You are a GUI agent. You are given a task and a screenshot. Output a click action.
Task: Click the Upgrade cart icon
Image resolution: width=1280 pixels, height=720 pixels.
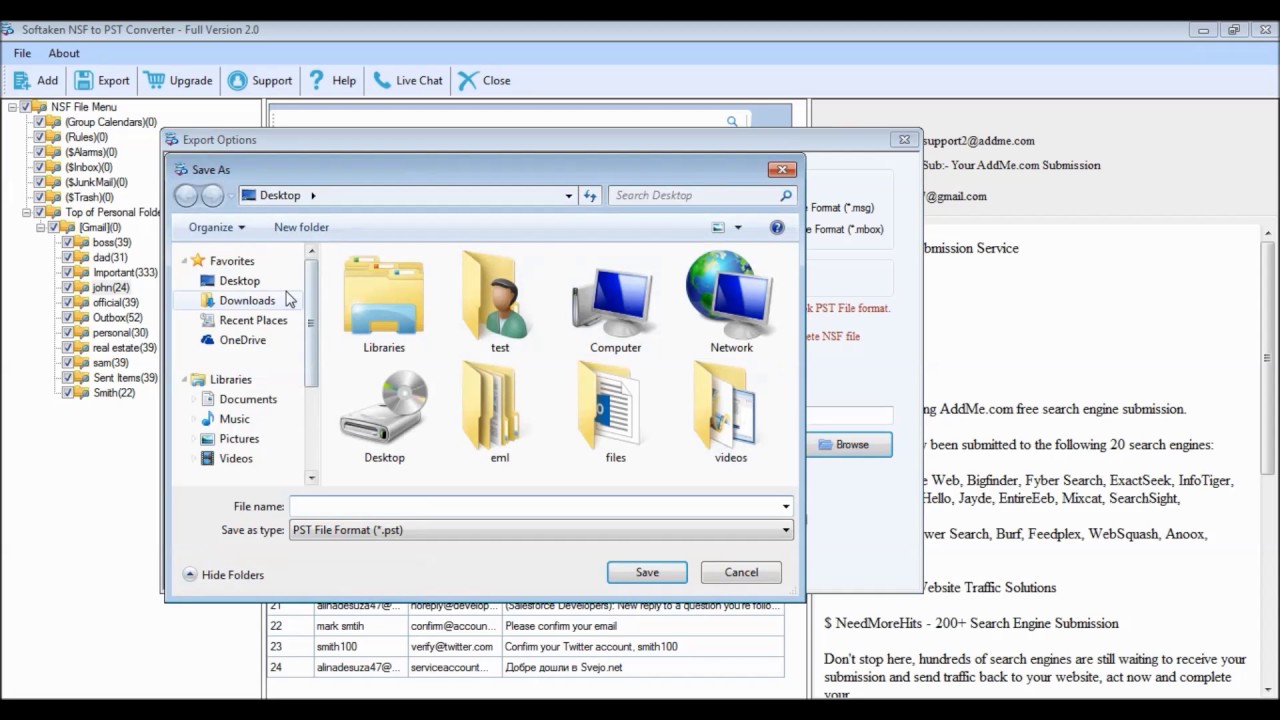(154, 80)
